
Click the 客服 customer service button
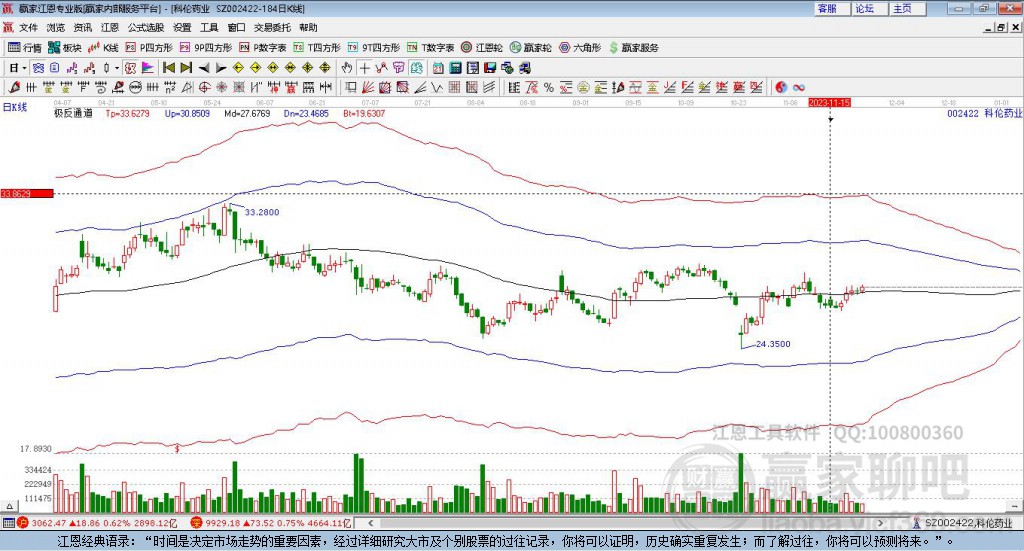[827, 8]
